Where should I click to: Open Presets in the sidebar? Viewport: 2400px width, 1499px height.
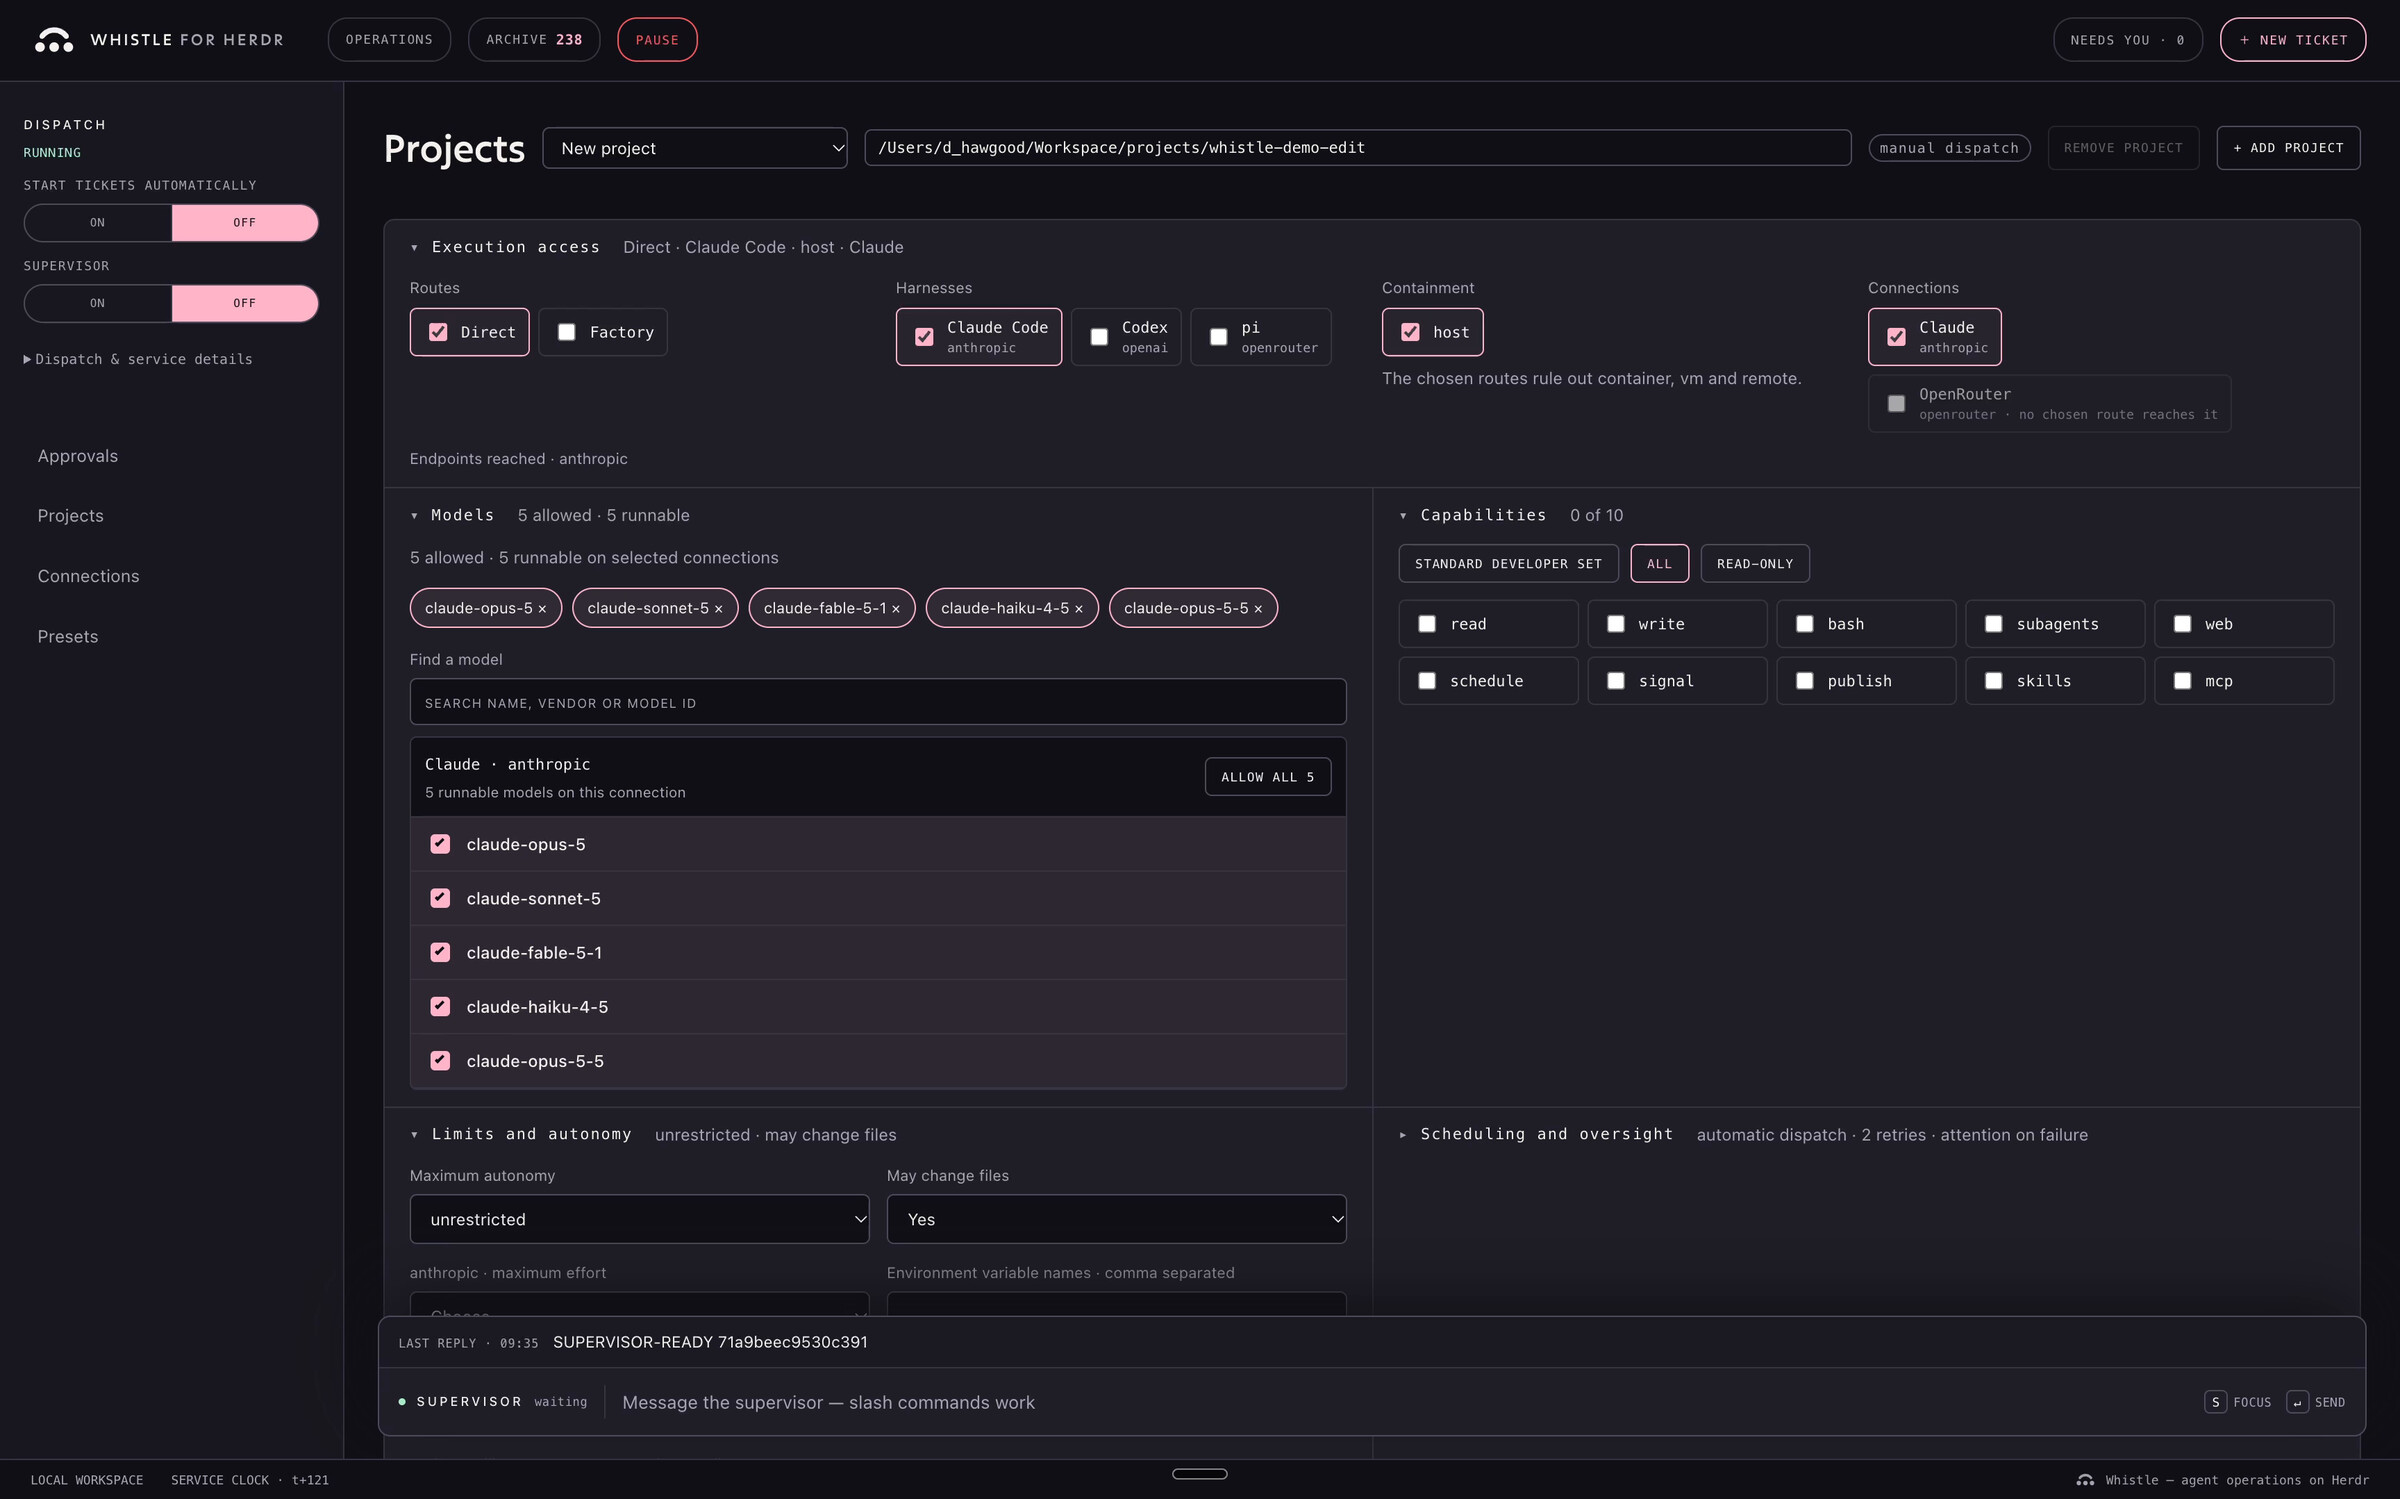pos(68,637)
